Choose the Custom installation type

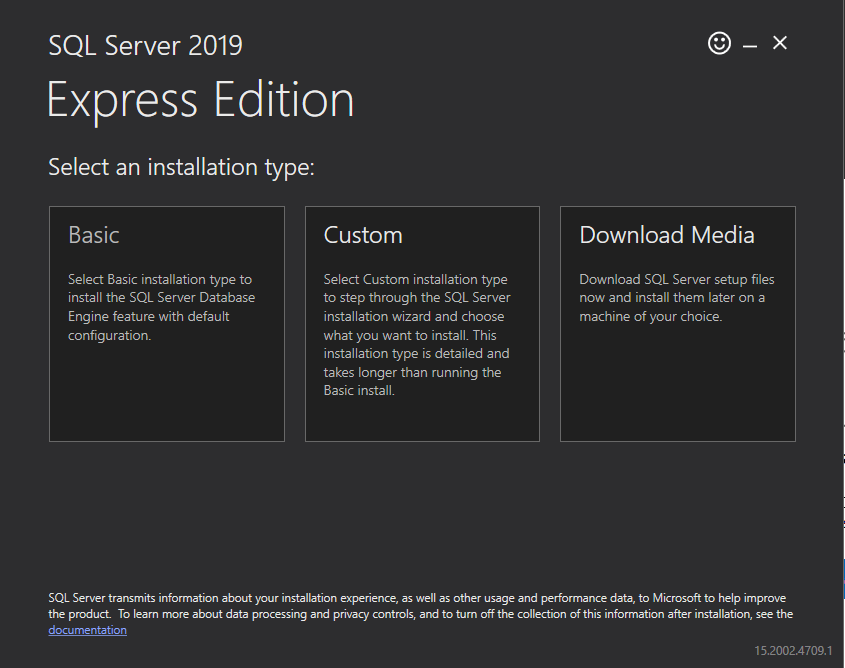coord(422,323)
